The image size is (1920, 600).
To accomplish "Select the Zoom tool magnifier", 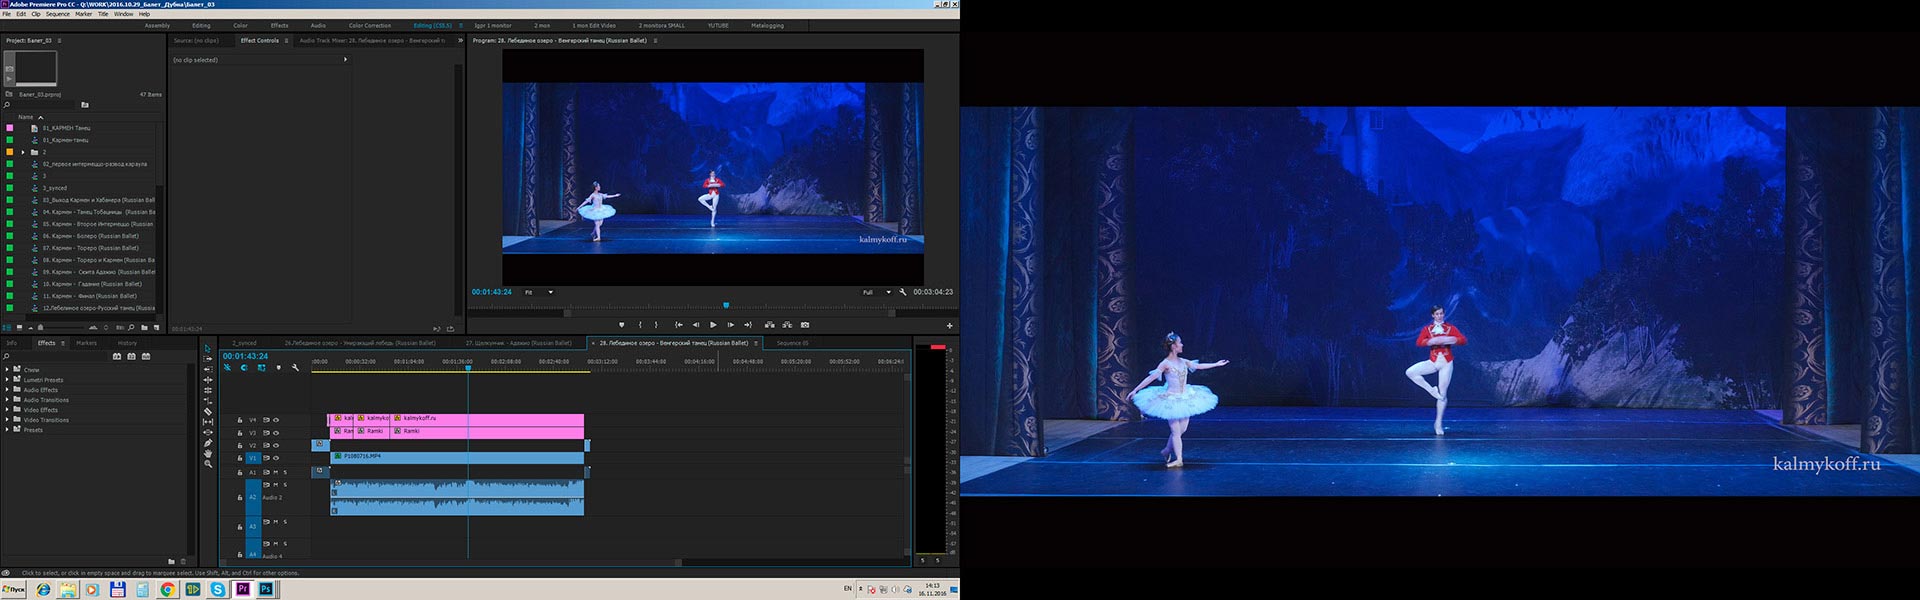I will 208,464.
